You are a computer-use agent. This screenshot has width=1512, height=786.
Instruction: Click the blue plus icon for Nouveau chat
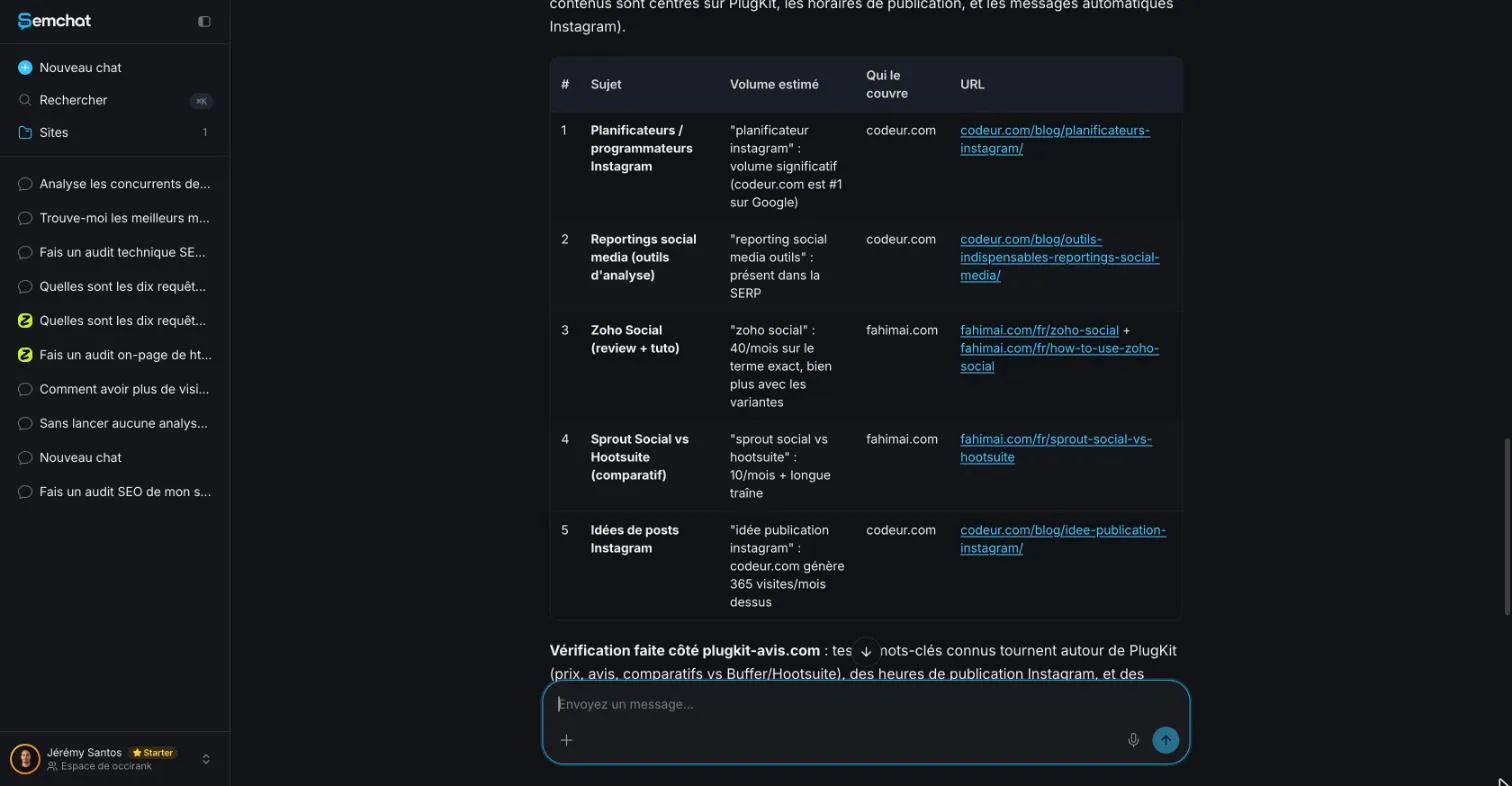point(25,67)
